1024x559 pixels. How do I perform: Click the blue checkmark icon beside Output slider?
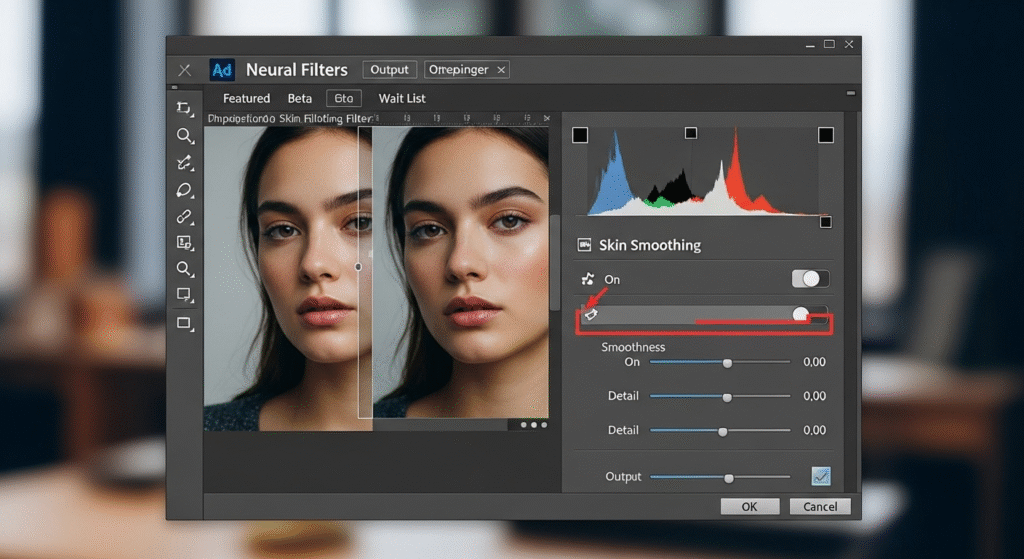tap(821, 476)
